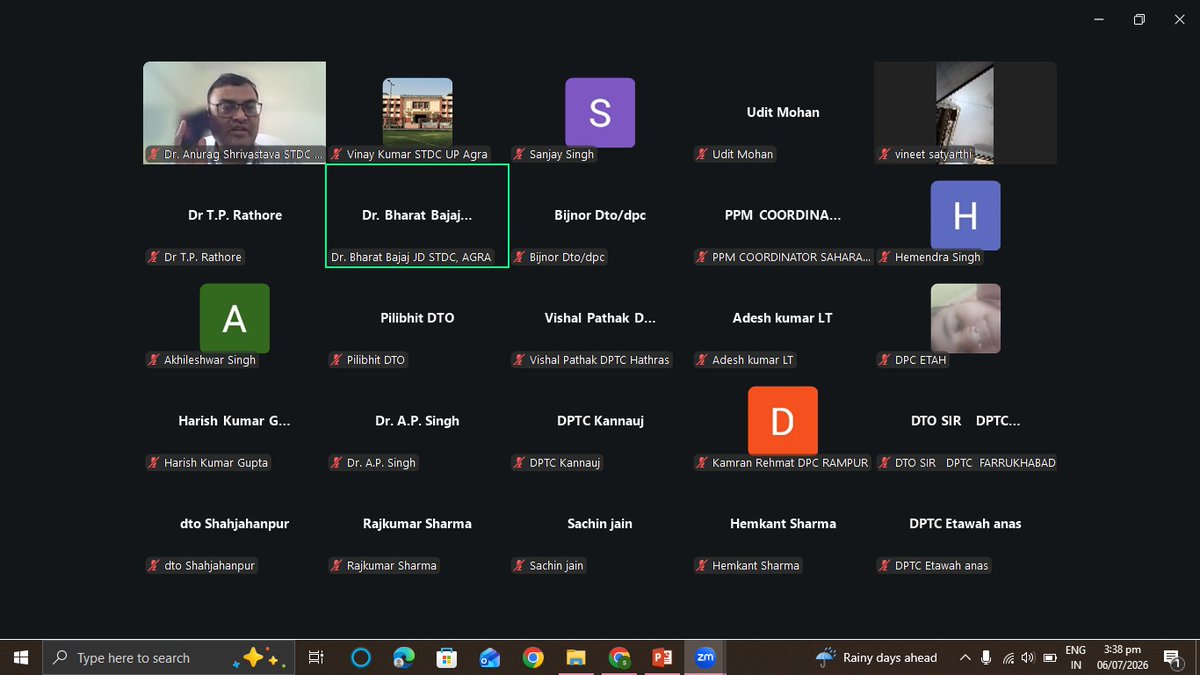Expand the hidden system tray icons chevron
Image resolution: width=1200 pixels, height=675 pixels.
(x=964, y=657)
